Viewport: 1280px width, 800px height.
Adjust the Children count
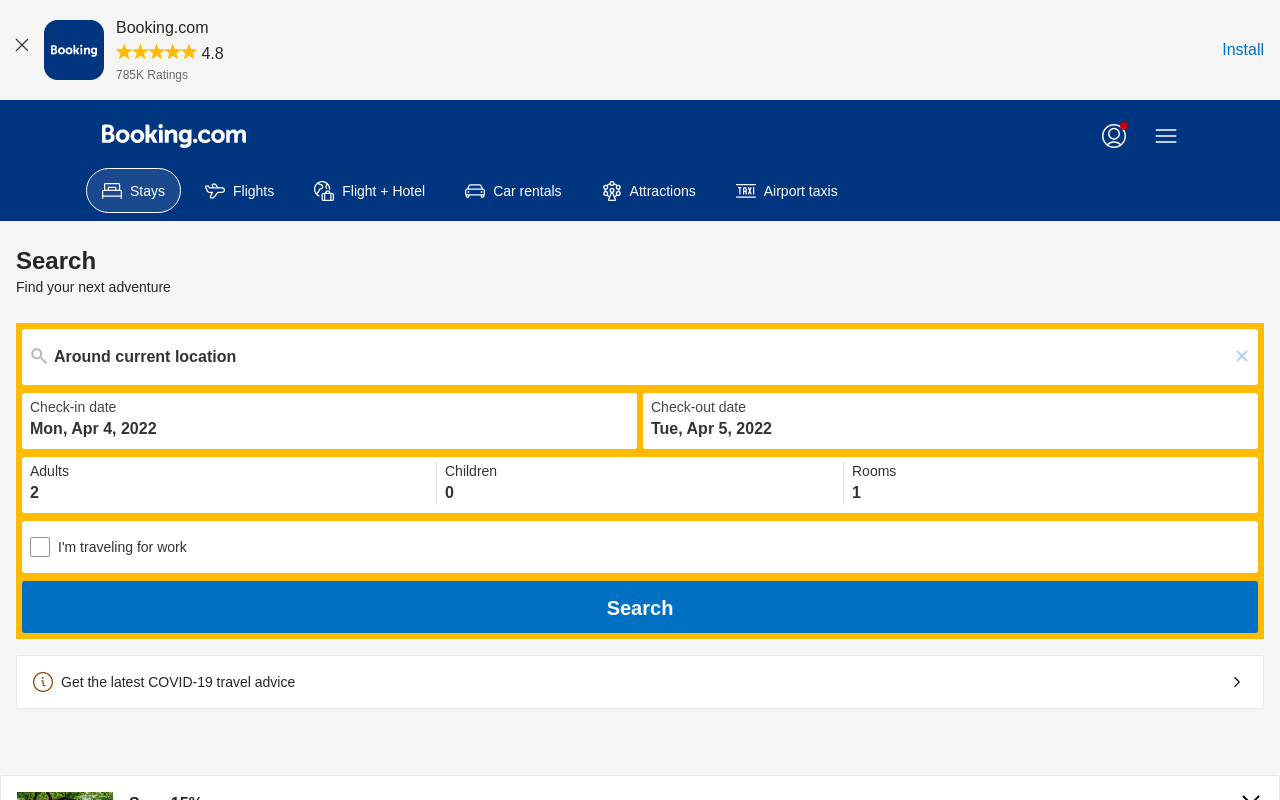click(640, 485)
